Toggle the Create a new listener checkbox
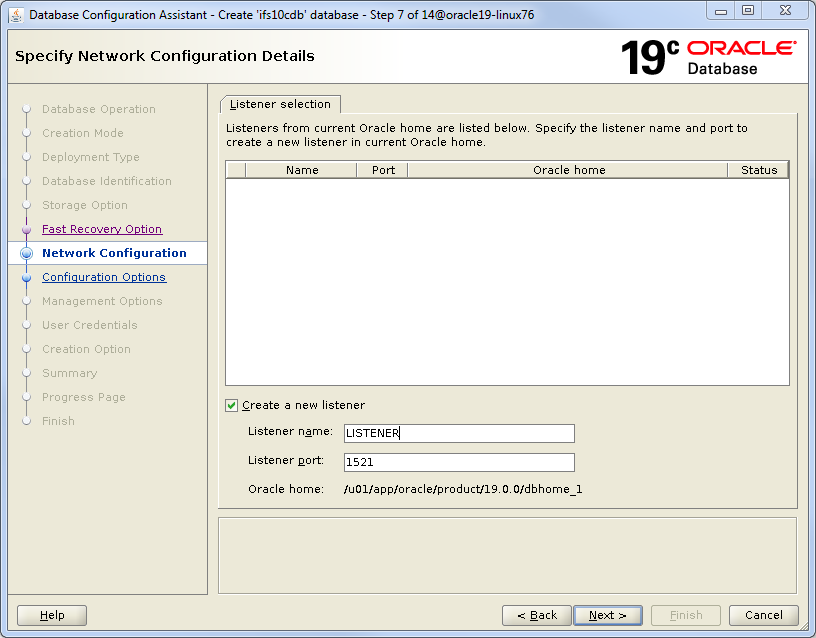The image size is (816, 638). point(232,405)
